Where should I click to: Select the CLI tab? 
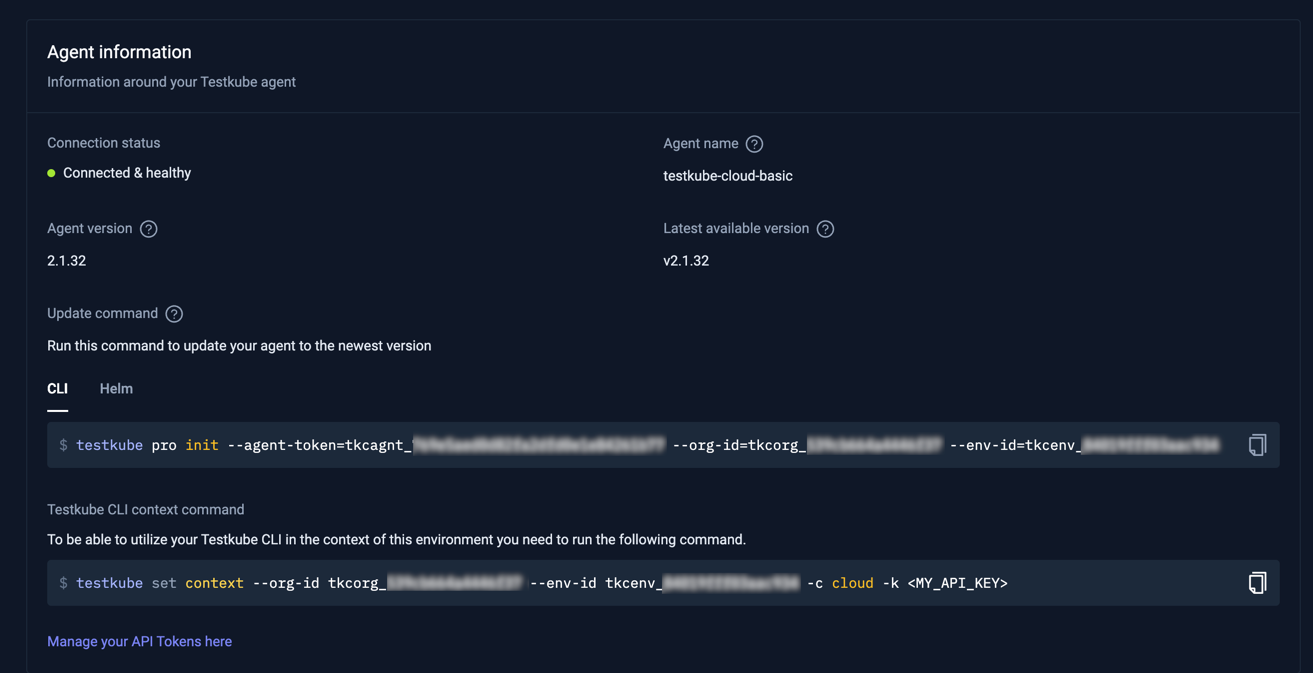click(58, 389)
